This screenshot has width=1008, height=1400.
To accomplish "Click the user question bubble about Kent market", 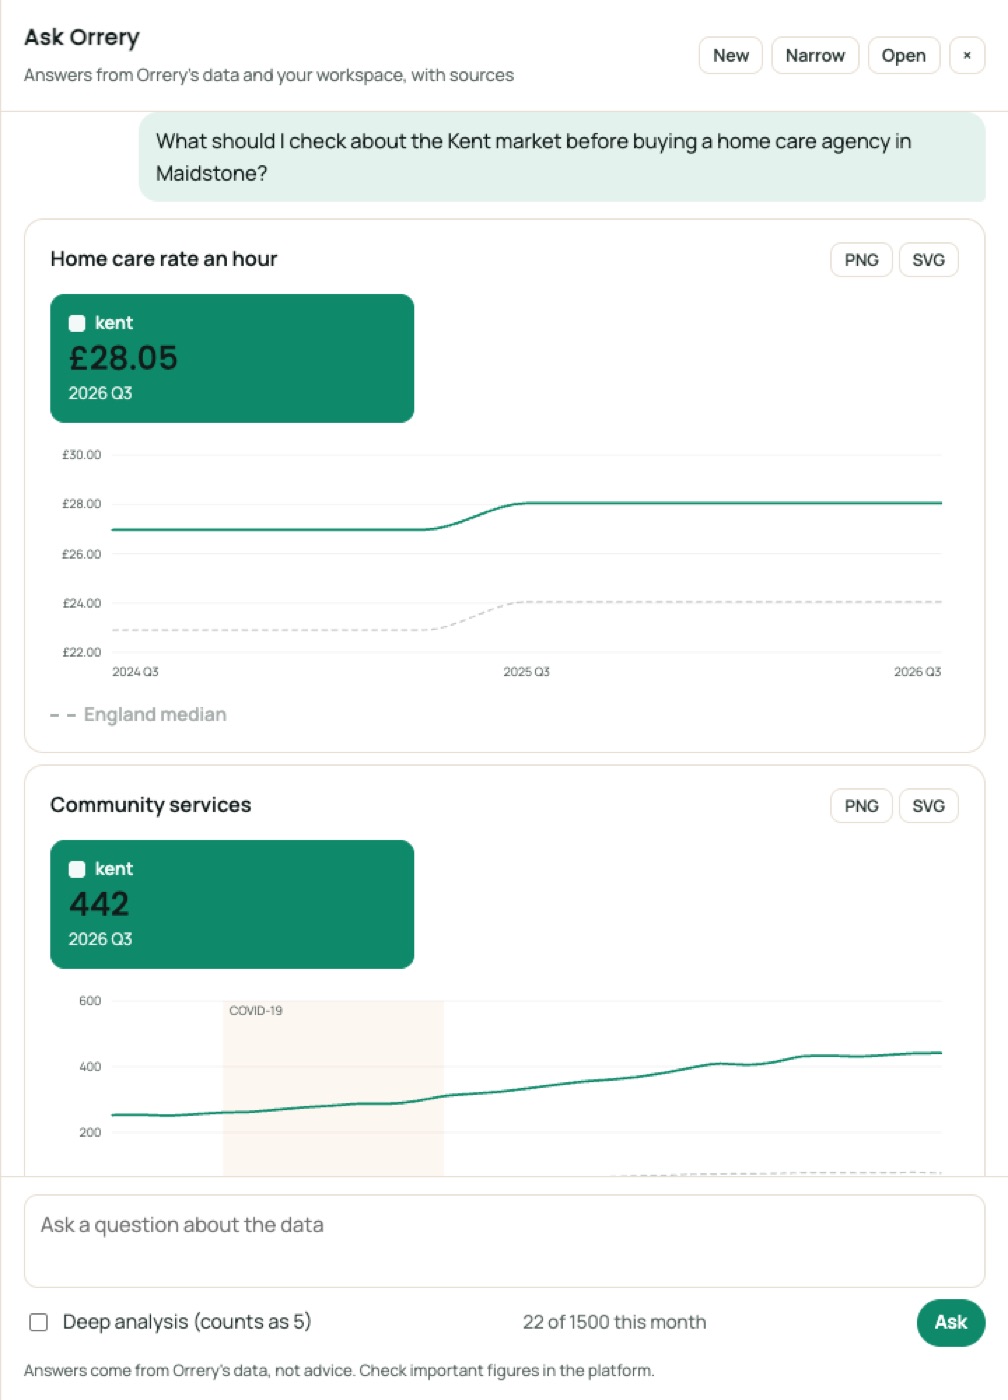I will click(562, 157).
